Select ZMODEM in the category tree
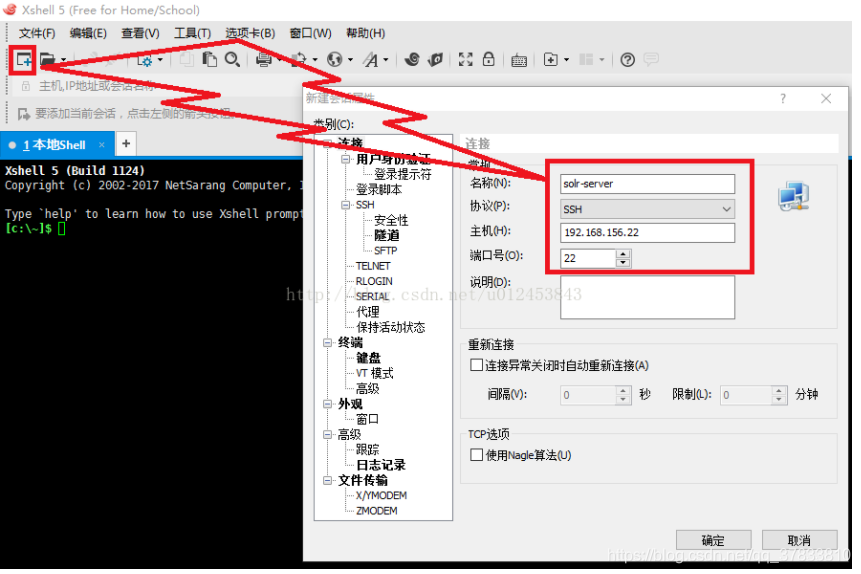Image resolution: width=861 pixels, height=574 pixels. pos(377,511)
